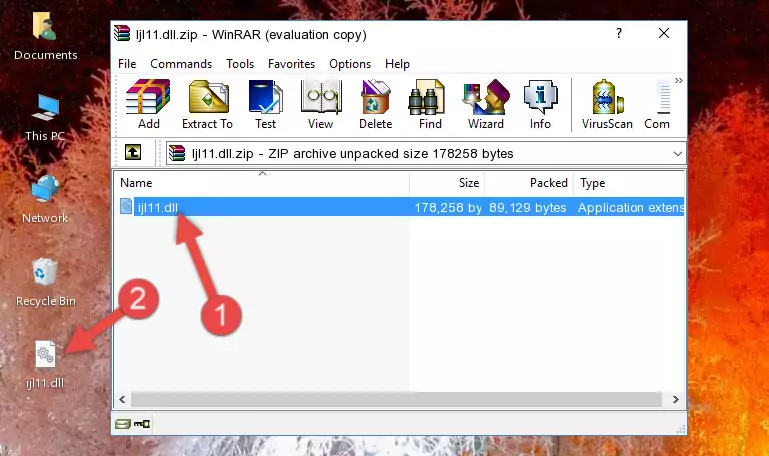
Task: Click the horizontal scrollbar right arrow
Action: [675, 399]
